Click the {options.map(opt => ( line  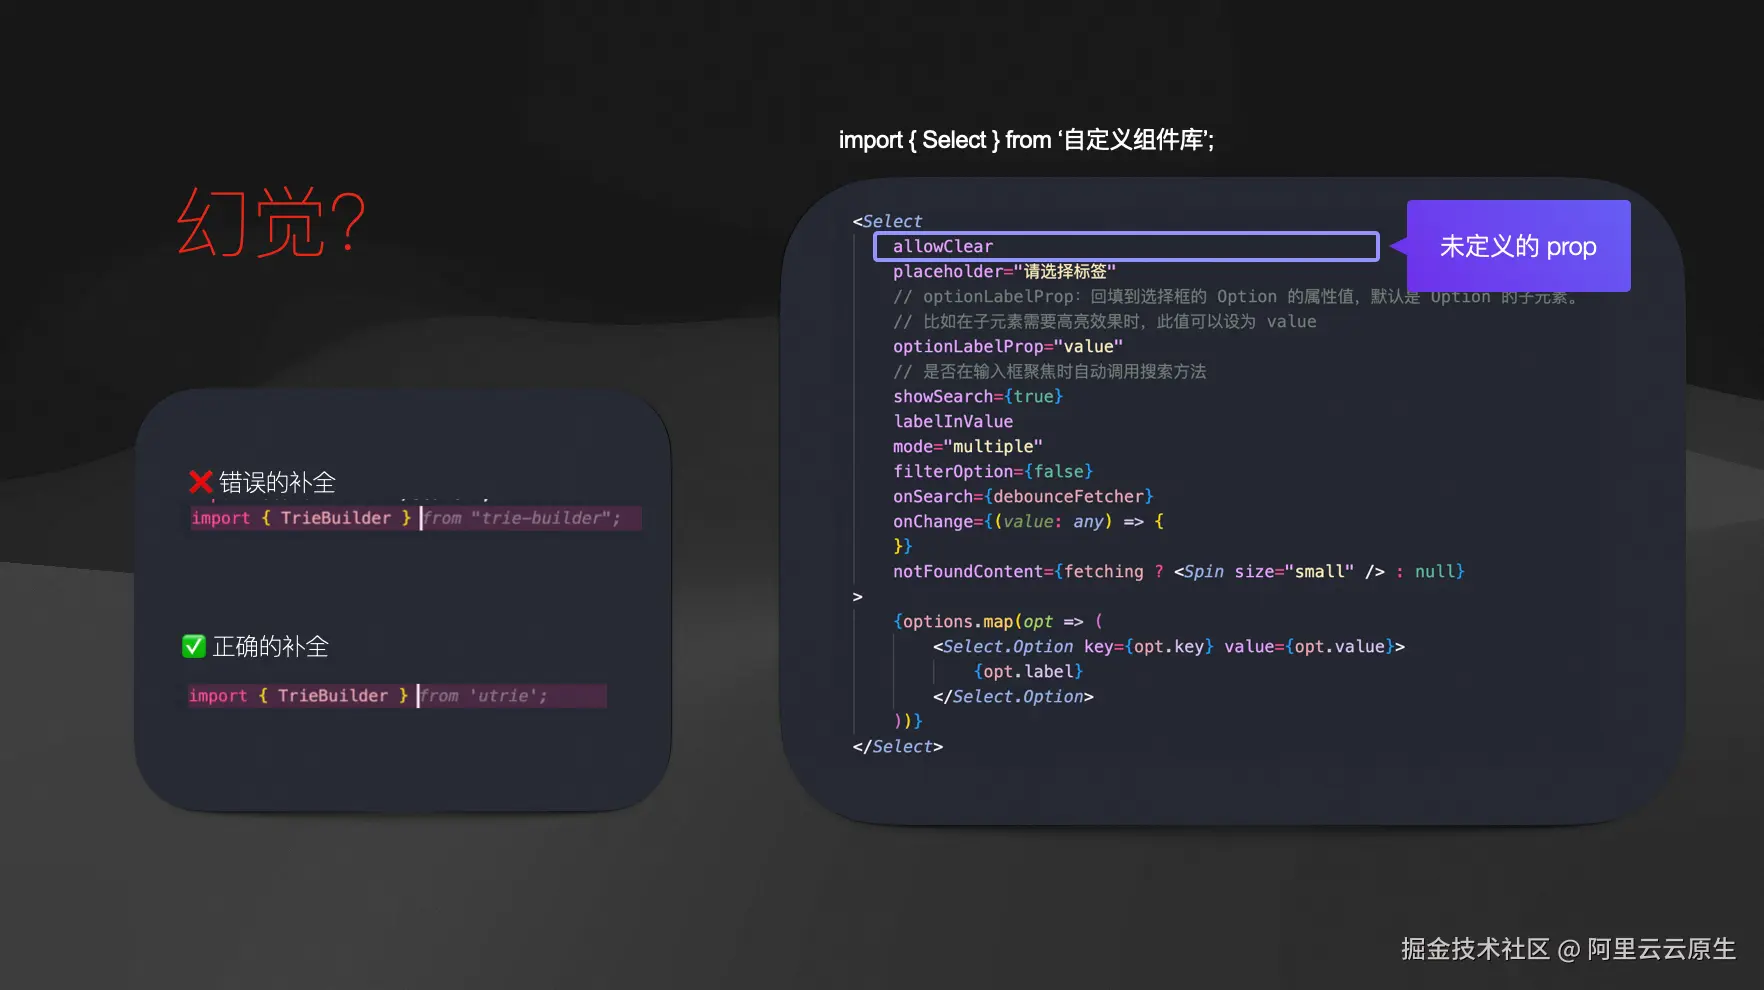click(998, 621)
